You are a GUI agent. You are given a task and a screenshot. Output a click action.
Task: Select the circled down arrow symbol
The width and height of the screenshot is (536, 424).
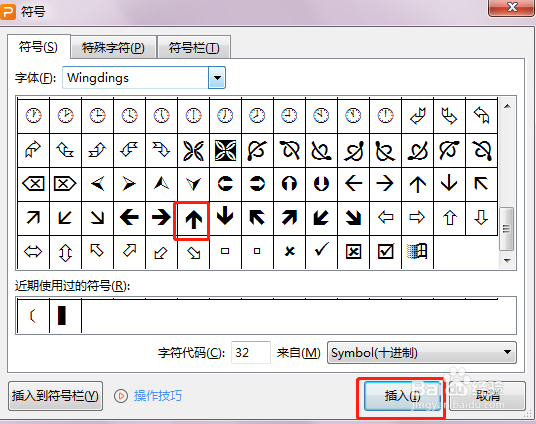click(321, 184)
